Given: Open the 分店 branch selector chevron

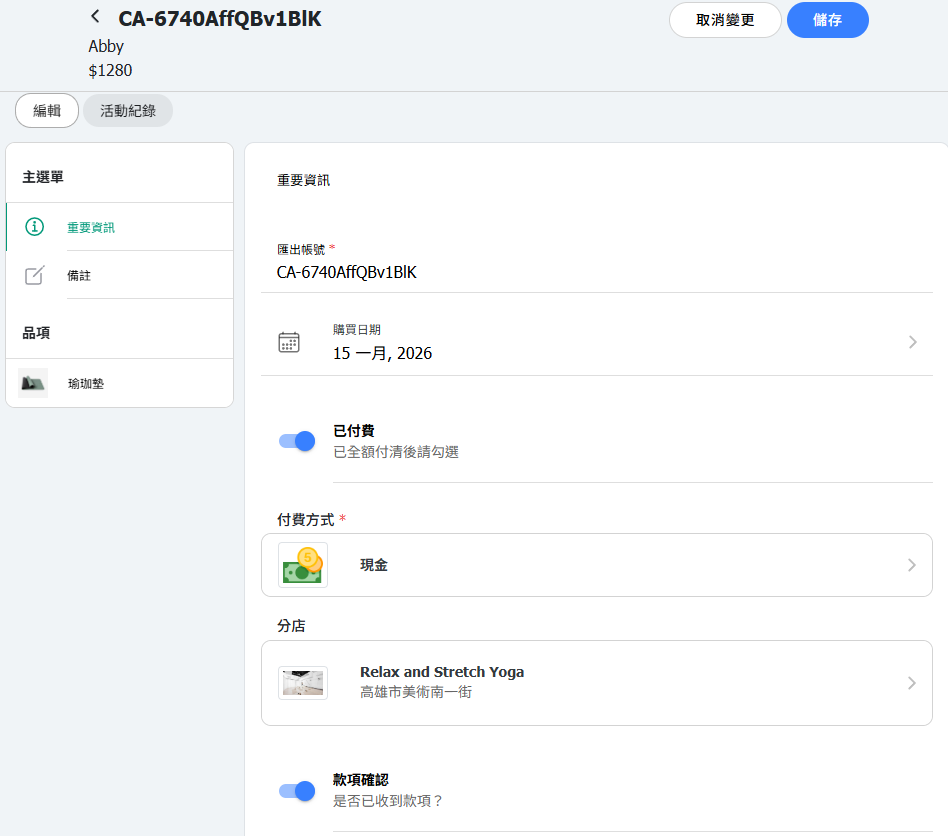Looking at the screenshot, I should point(911,683).
